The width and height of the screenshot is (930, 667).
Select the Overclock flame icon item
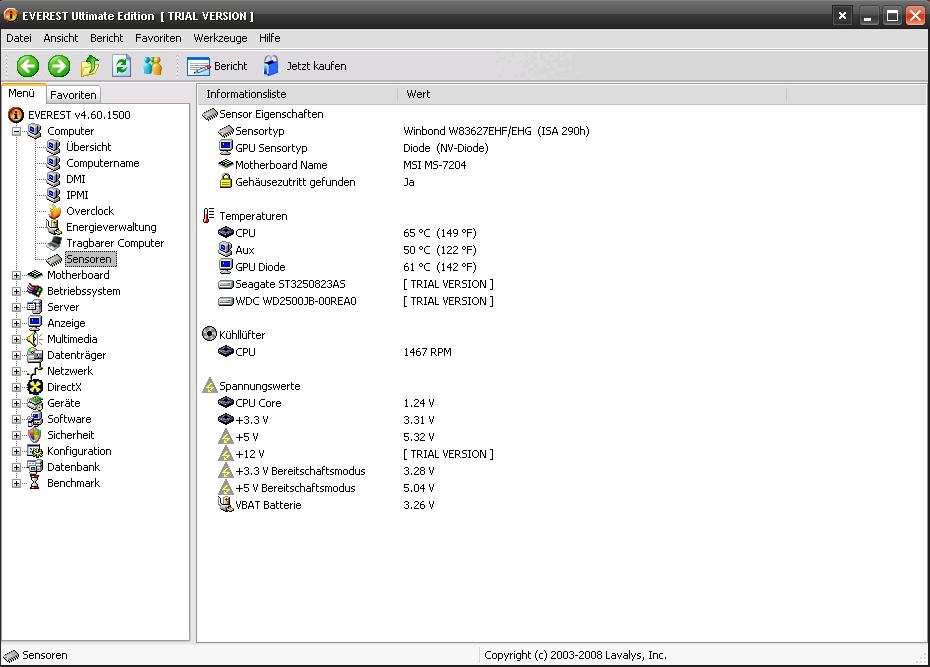pyautogui.click(x=55, y=211)
